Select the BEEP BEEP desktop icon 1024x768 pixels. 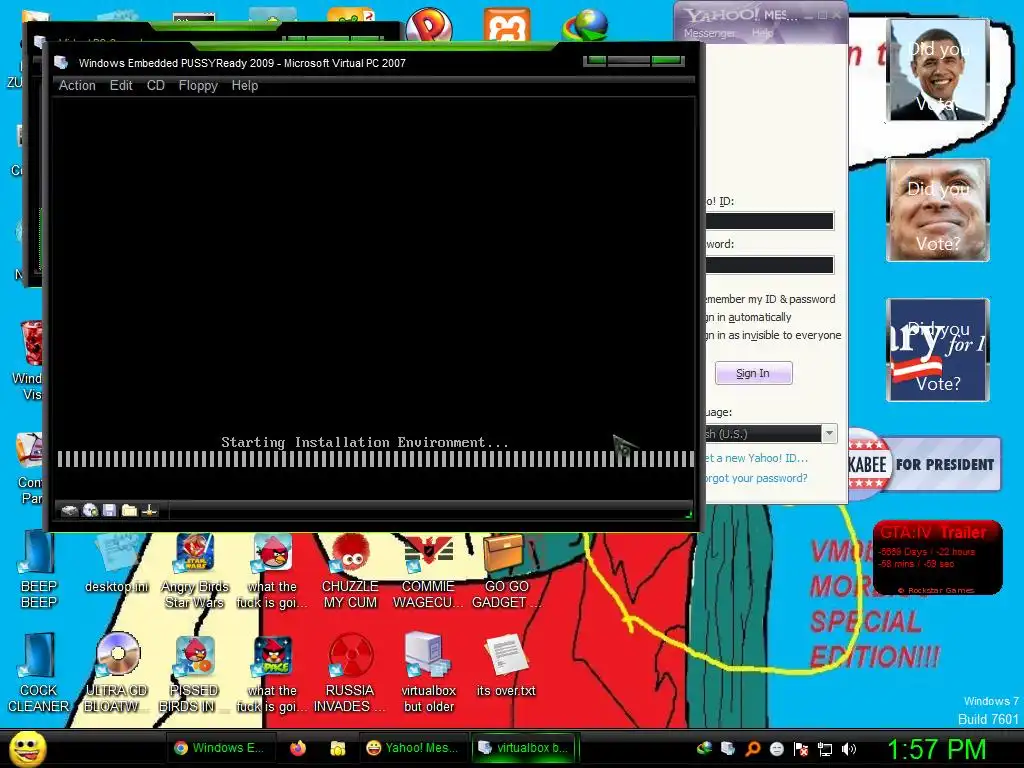tap(39, 570)
